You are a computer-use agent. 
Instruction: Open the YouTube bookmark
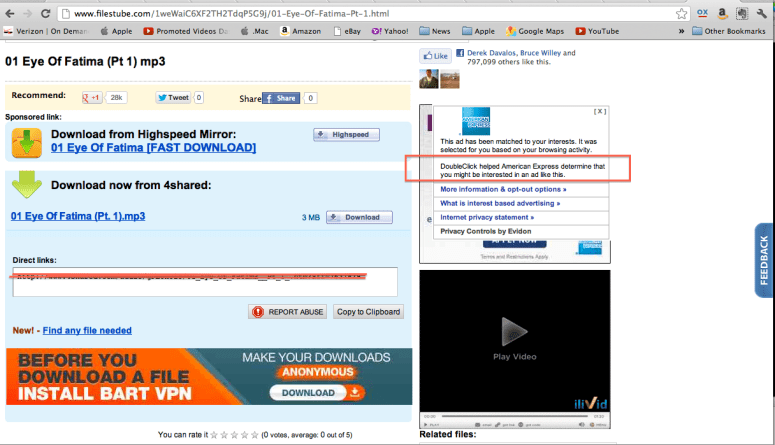pyautogui.click(x=596, y=32)
